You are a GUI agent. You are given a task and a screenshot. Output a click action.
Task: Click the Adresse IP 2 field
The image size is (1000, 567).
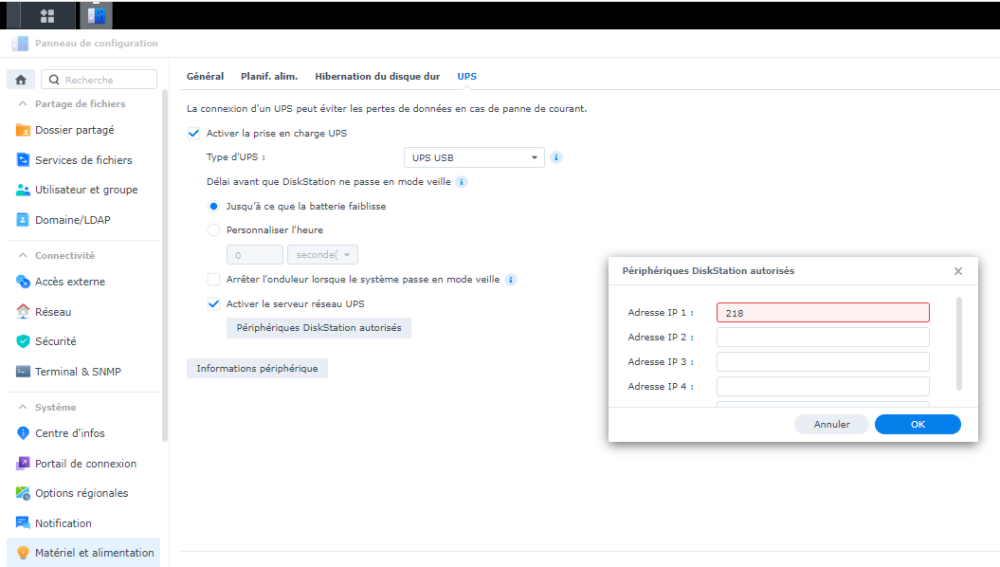point(823,337)
